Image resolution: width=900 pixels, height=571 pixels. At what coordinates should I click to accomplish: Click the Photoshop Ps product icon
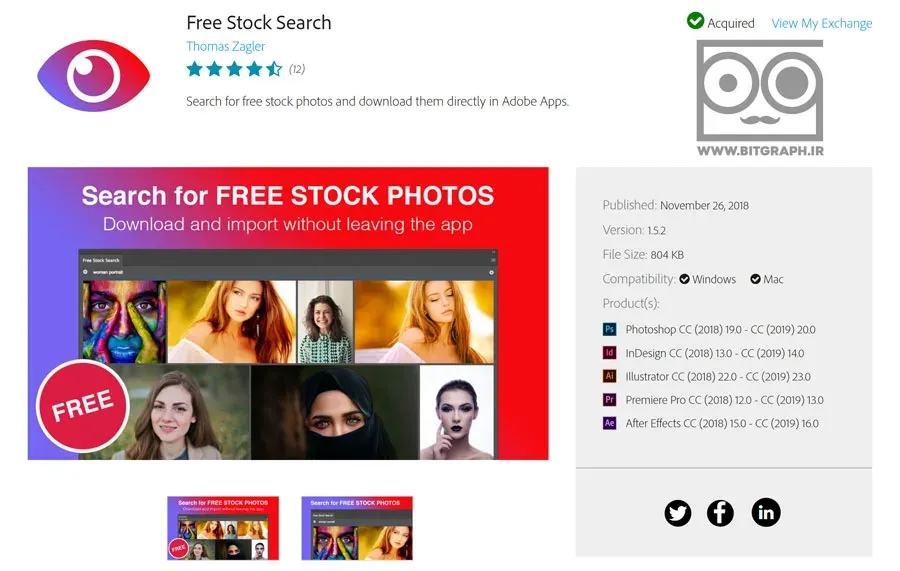(610, 329)
